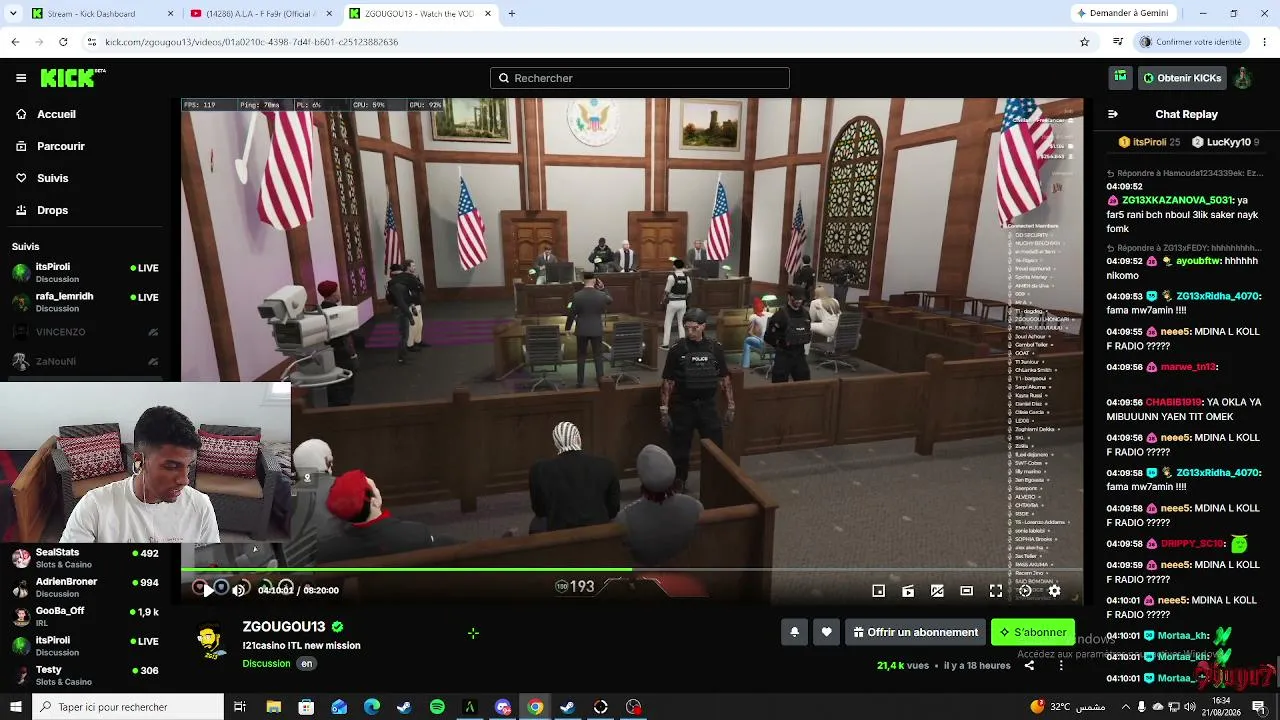Select chat user ZG13XKAZANOVA_5031
Viewport: 1280px width, 720px height.
pos(1177,200)
